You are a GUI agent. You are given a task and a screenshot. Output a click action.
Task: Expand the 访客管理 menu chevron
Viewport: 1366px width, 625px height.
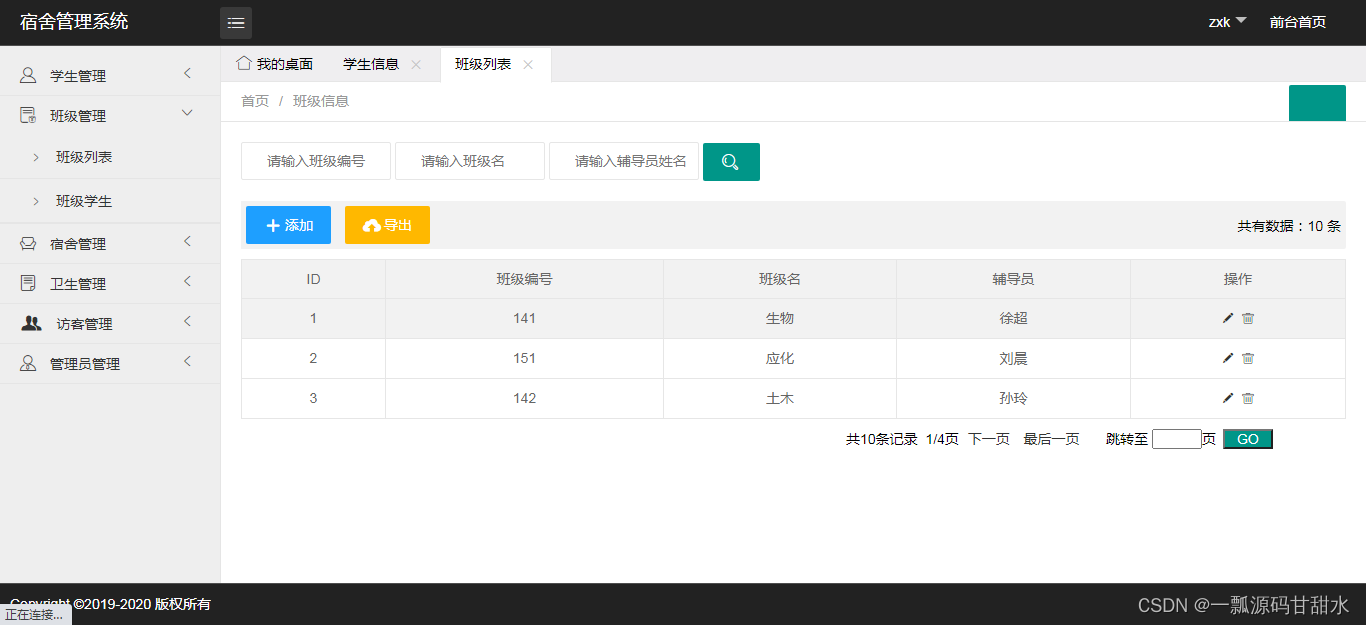pos(187,321)
